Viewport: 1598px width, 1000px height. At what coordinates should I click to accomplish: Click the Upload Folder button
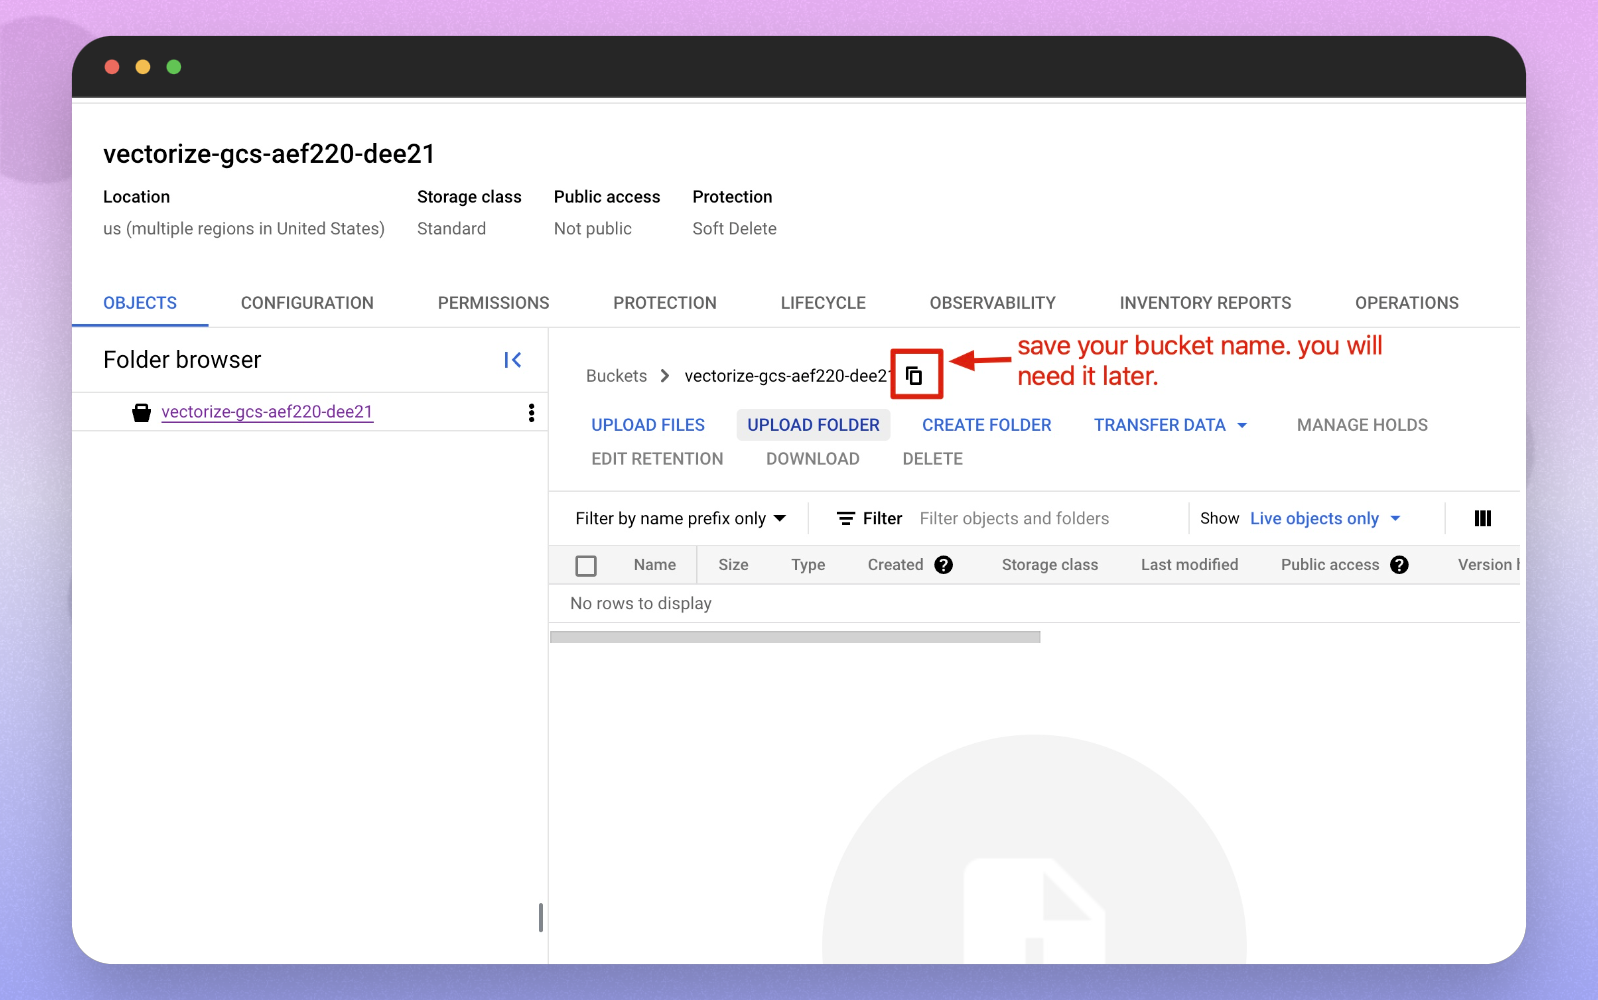coord(814,425)
